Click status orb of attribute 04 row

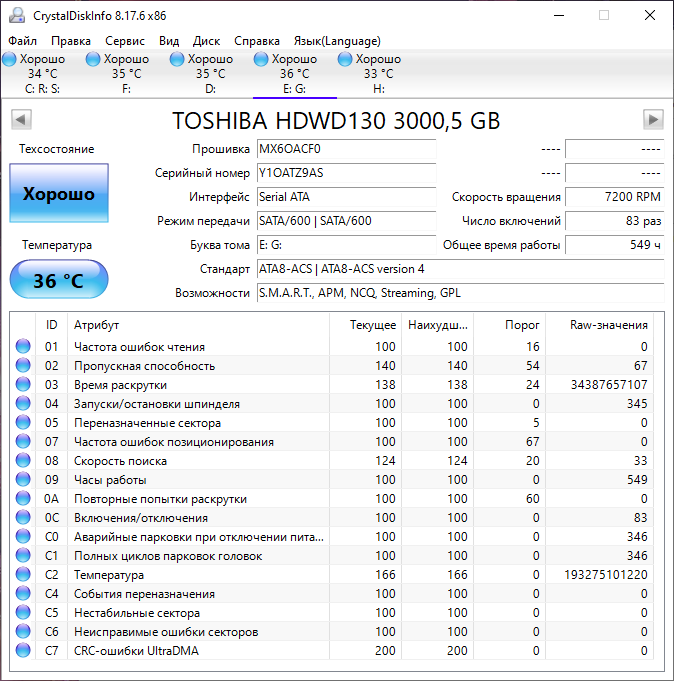pyautogui.click(x=23, y=403)
